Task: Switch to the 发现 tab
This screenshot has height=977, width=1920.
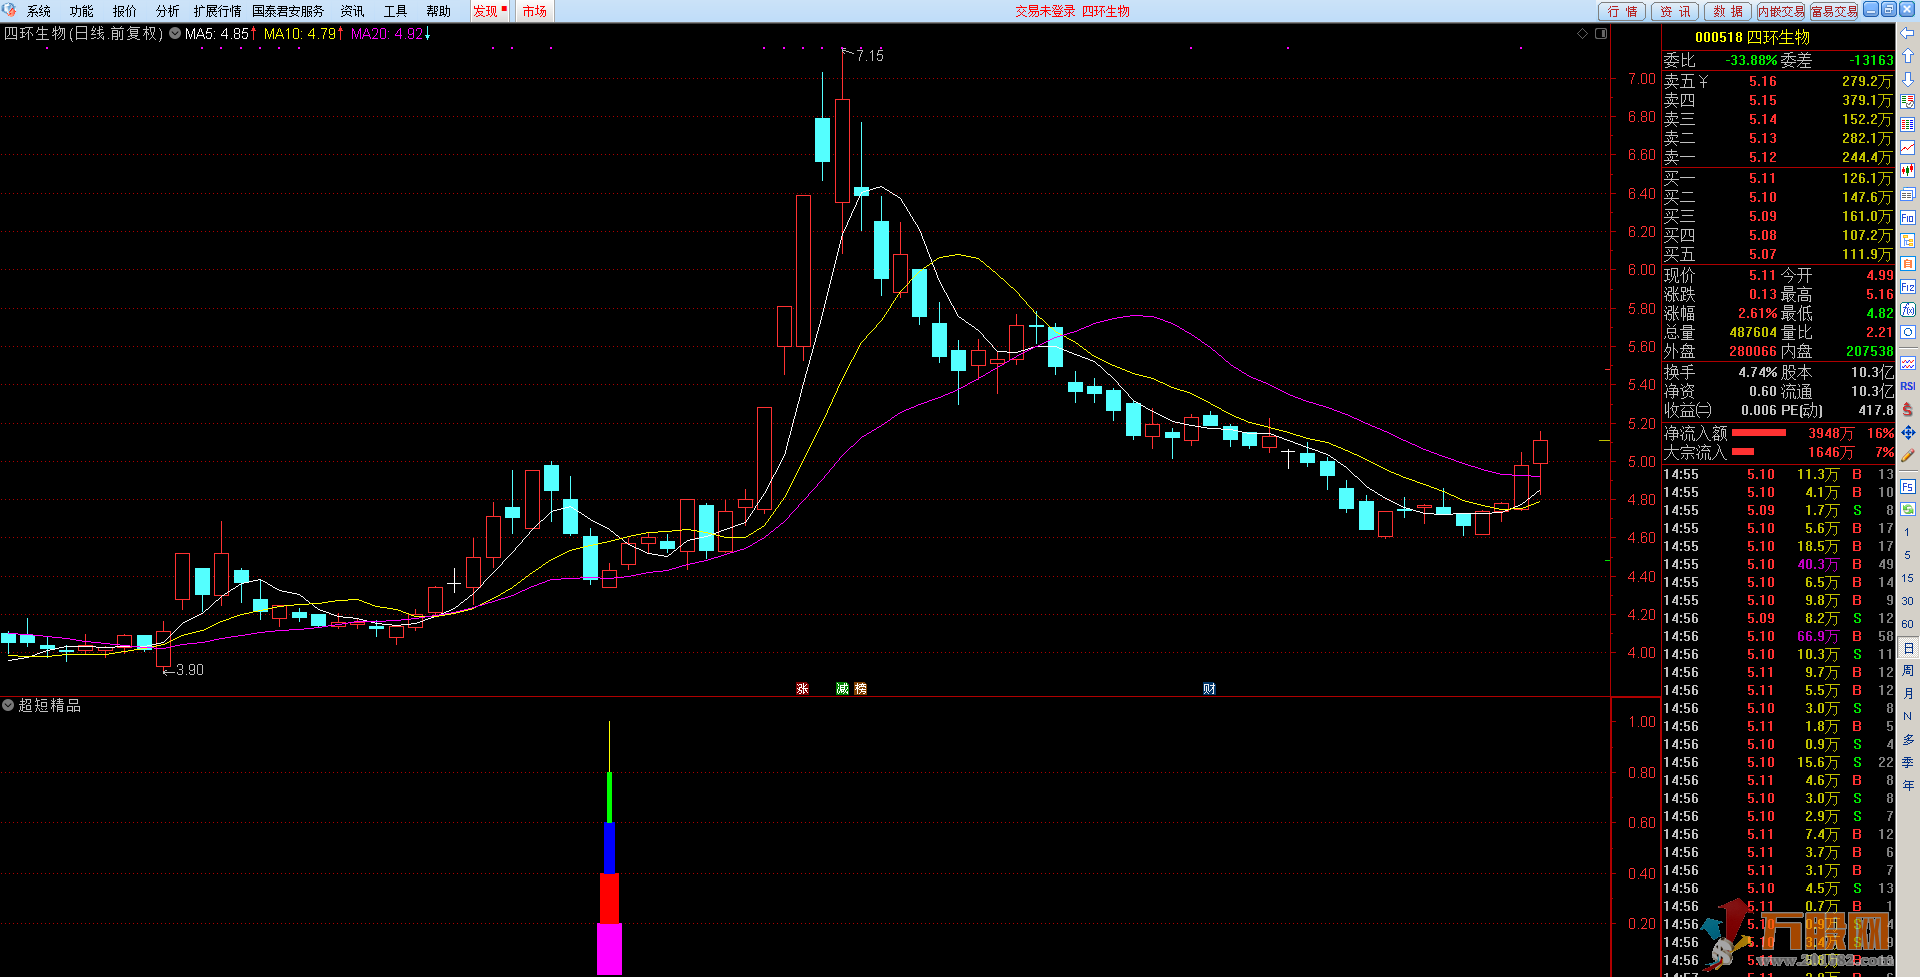Action: 490,11
